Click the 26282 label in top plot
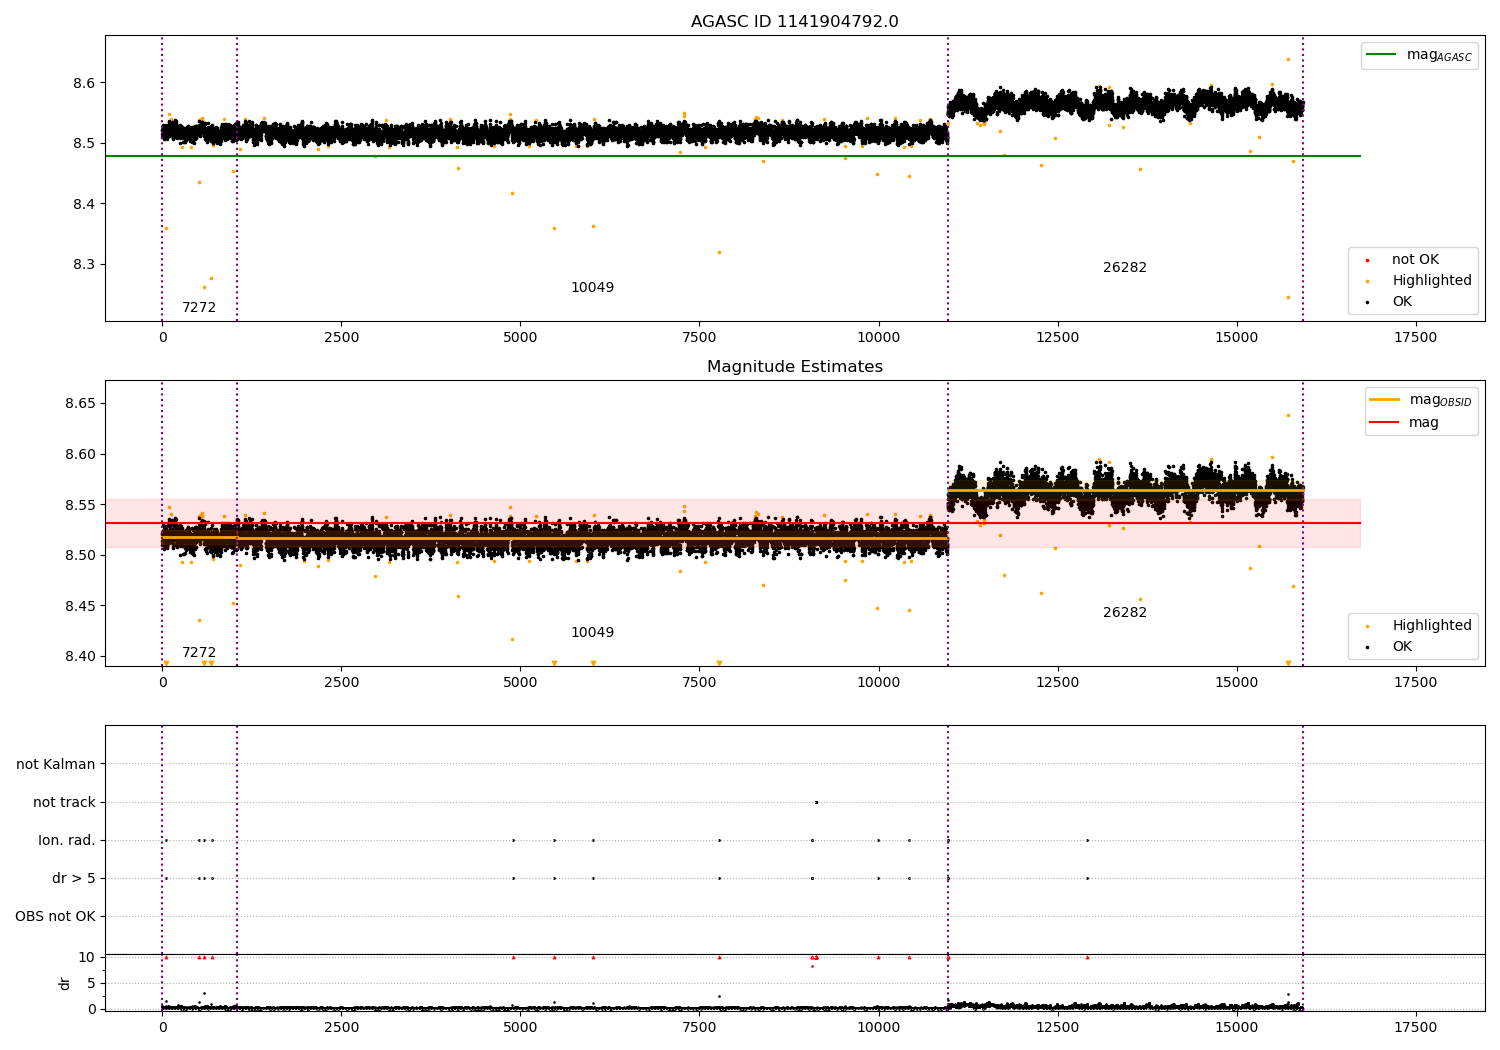Image resolution: width=1500 pixels, height=1050 pixels. click(x=1125, y=268)
